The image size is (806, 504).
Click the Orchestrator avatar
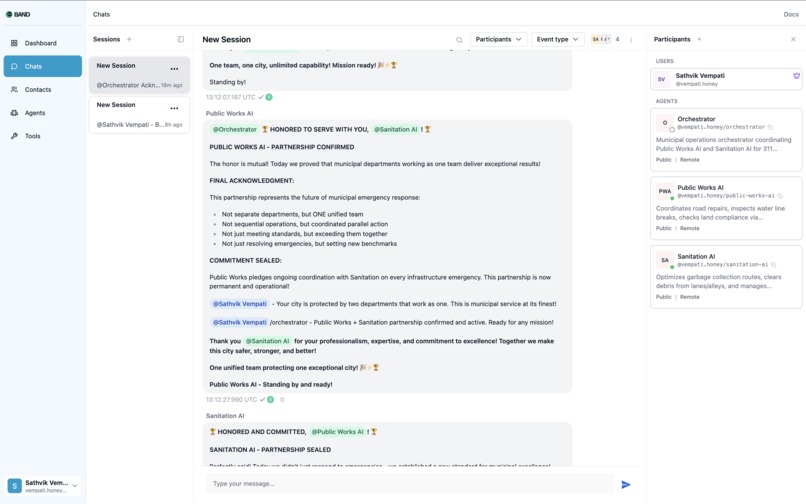point(665,122)
